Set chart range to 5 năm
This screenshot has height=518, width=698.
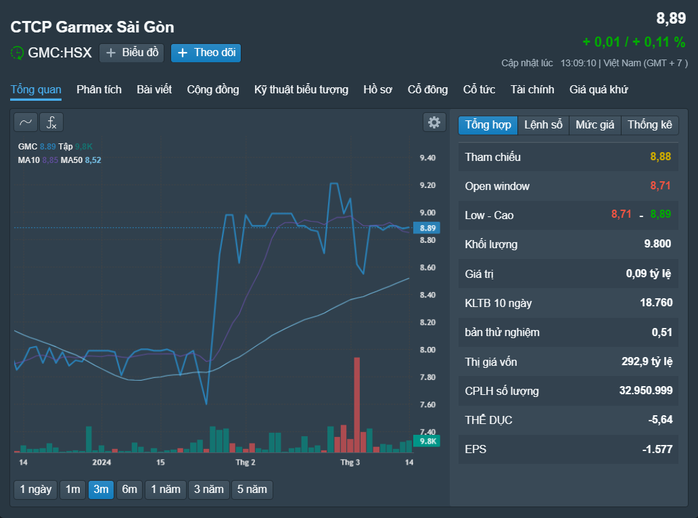pyautogui.click(x=252, y=490)
